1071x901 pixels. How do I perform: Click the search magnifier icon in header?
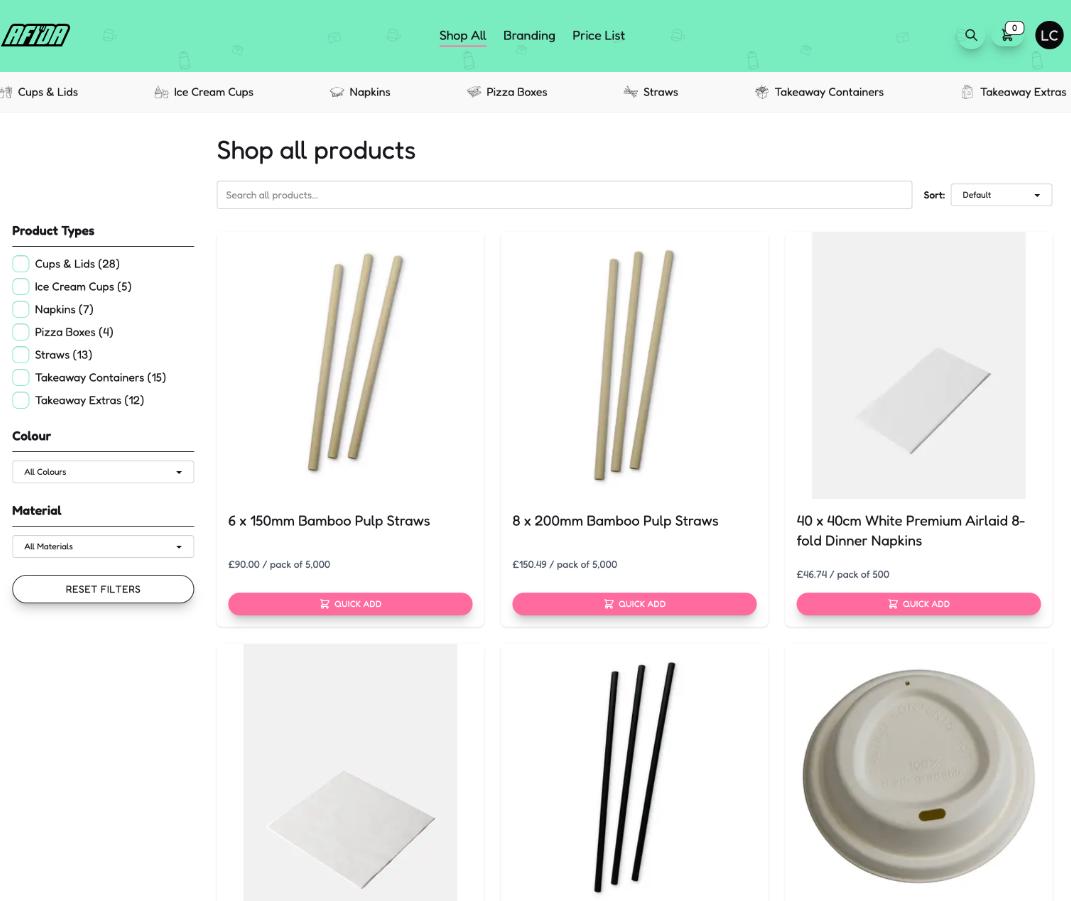click(x=970, y=36)
